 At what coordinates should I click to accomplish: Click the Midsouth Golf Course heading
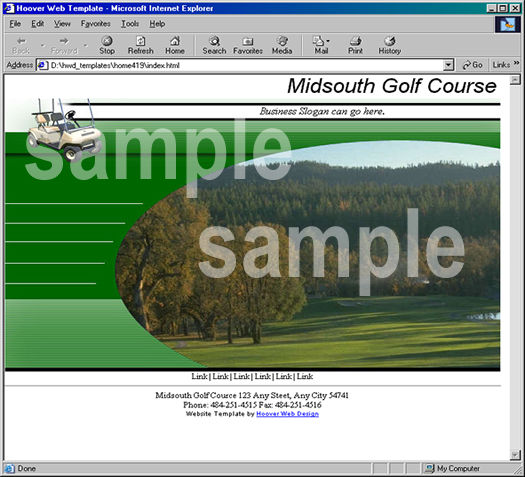click(392, 86)
